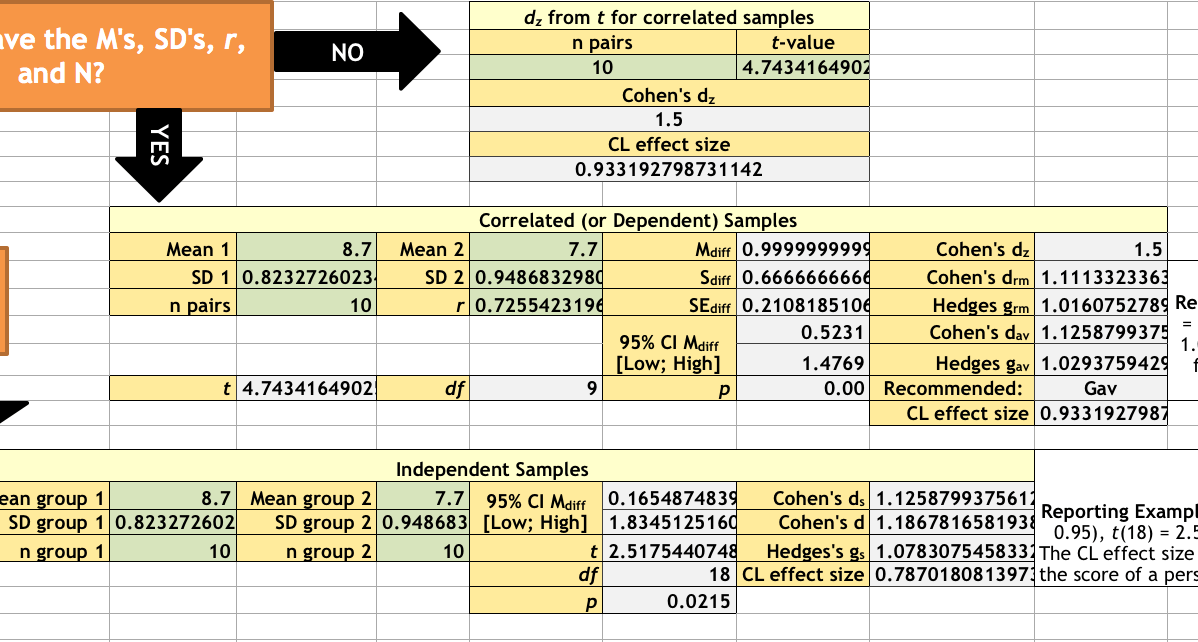
Task: Click CL effect size value 0.933192798731142
Action: [669, 169]
